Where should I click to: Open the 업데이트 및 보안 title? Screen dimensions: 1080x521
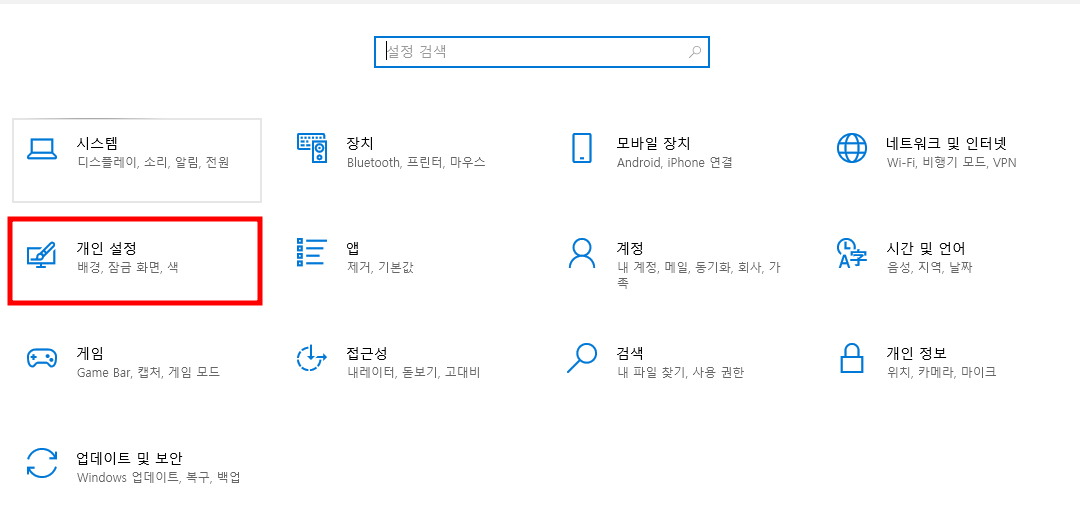pos(129,458)
